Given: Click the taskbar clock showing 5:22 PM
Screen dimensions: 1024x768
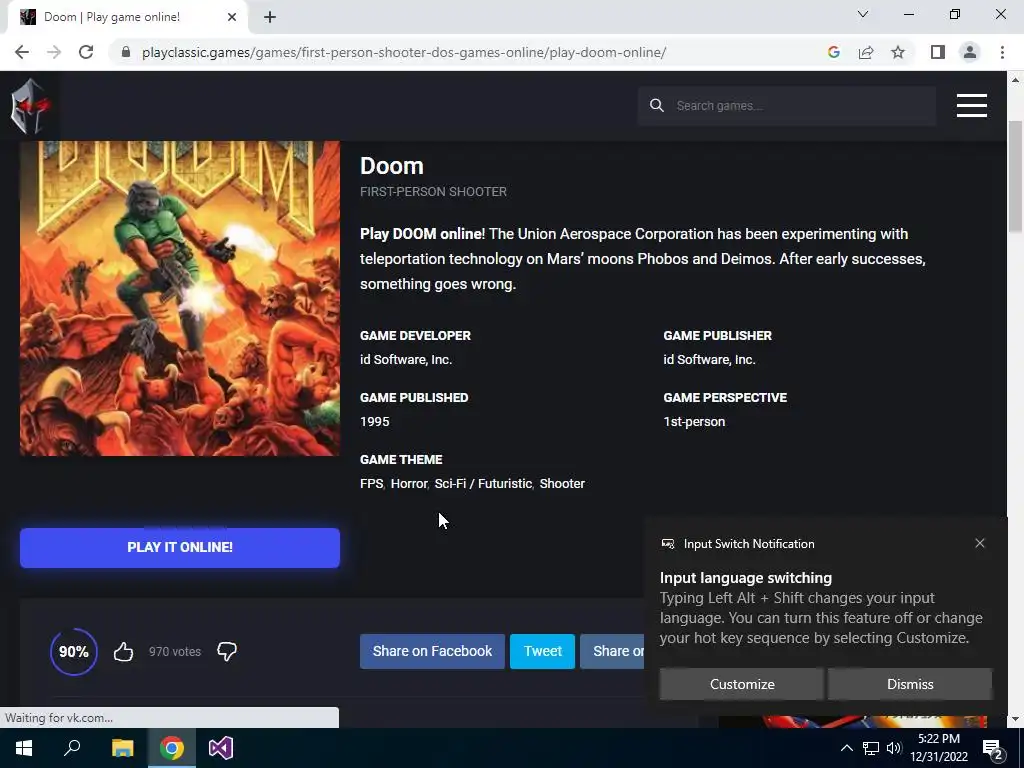Looking at the screenshot, I should point(939,748).
